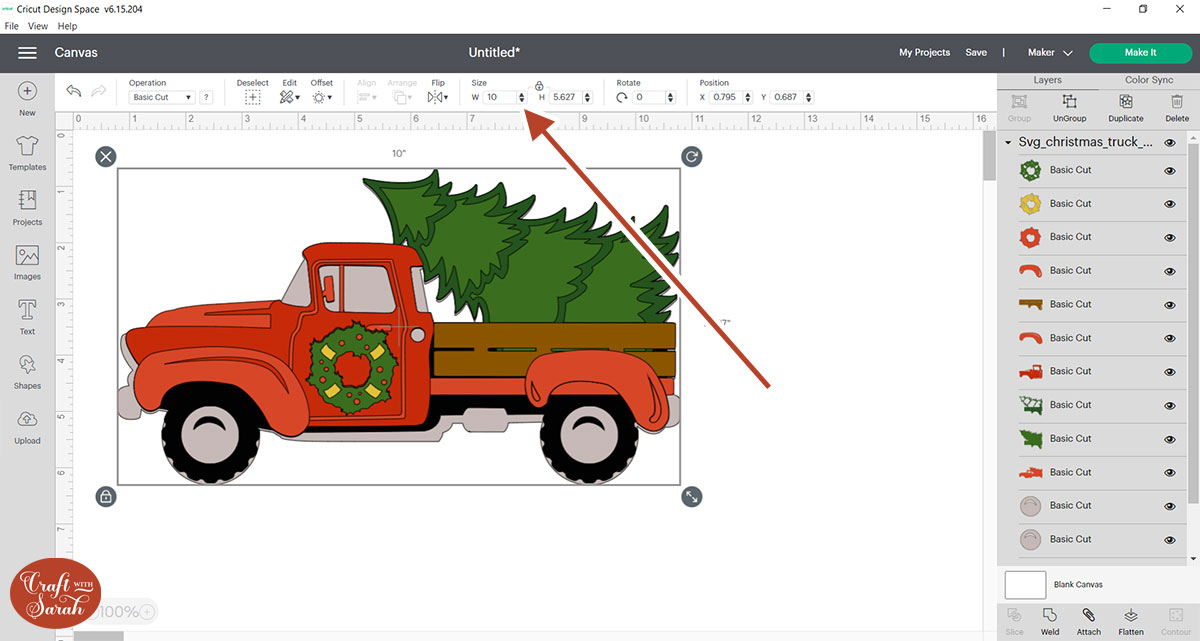Viewport: 1200px width, 641px height.
Task: Open the File menu
Action: 12,26
